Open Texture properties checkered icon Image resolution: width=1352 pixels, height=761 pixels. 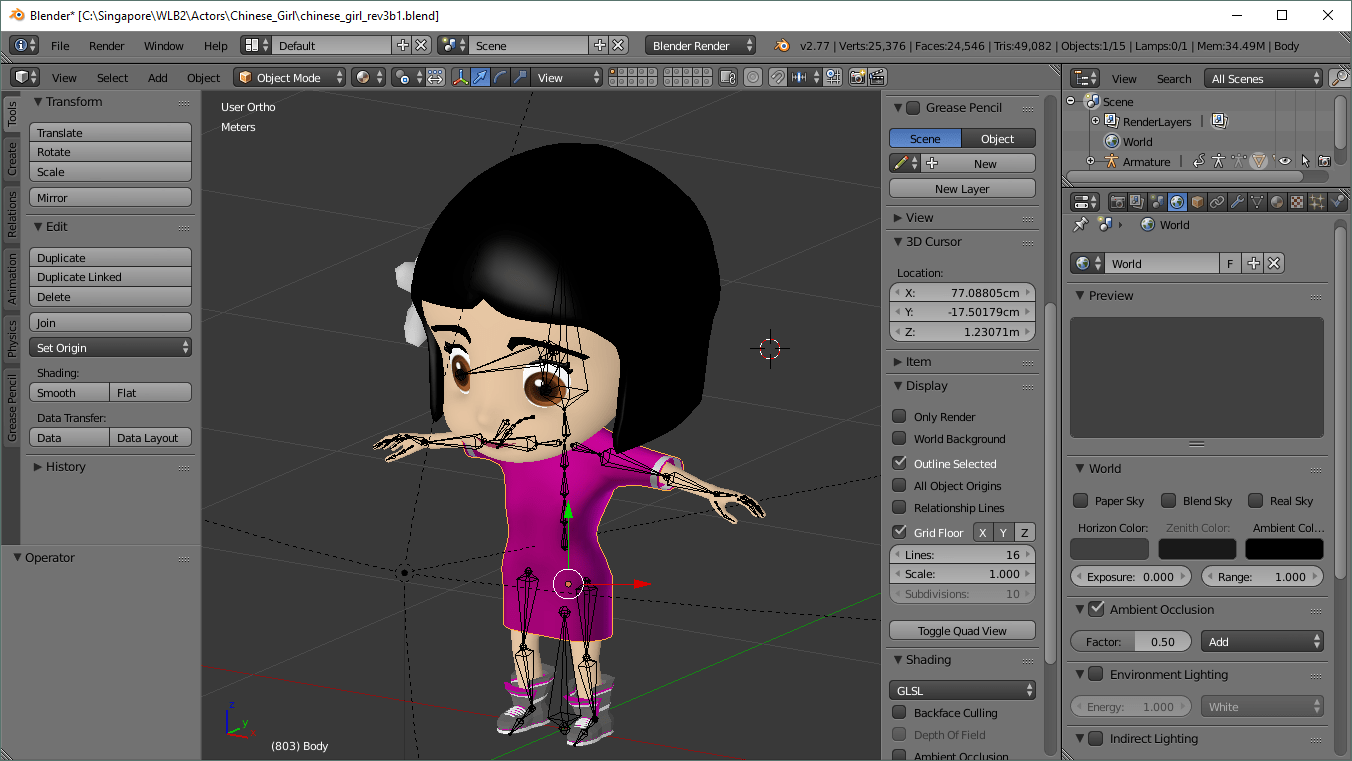coord(1296,201)
